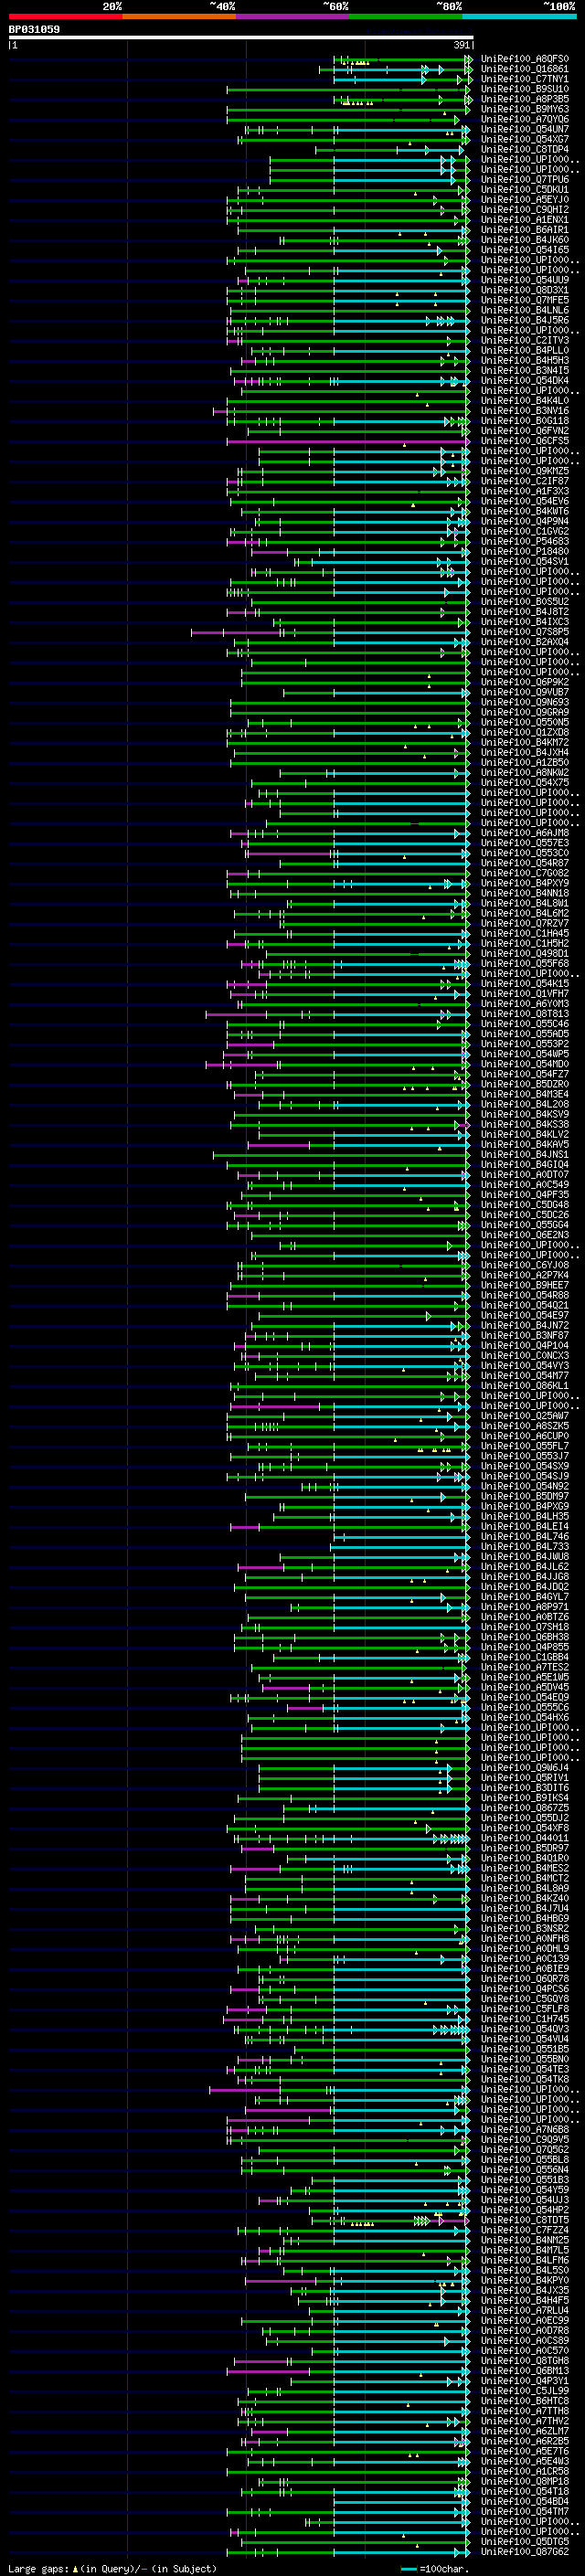Select hit UniRef100_Q54TK8
Screen dimensions: 585x2576
tap(525, 2080)
